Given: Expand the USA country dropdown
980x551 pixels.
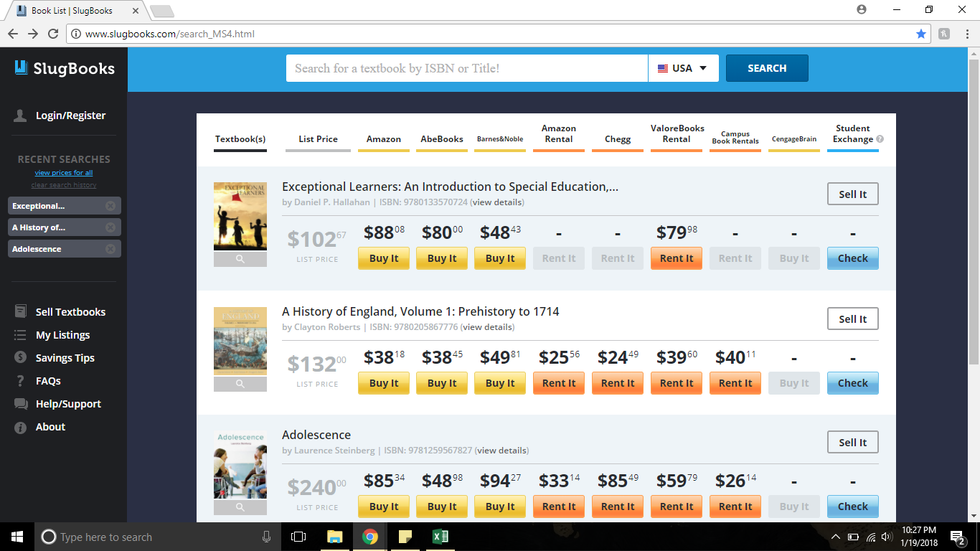Looking at the screenshot, I should (683, 68).
